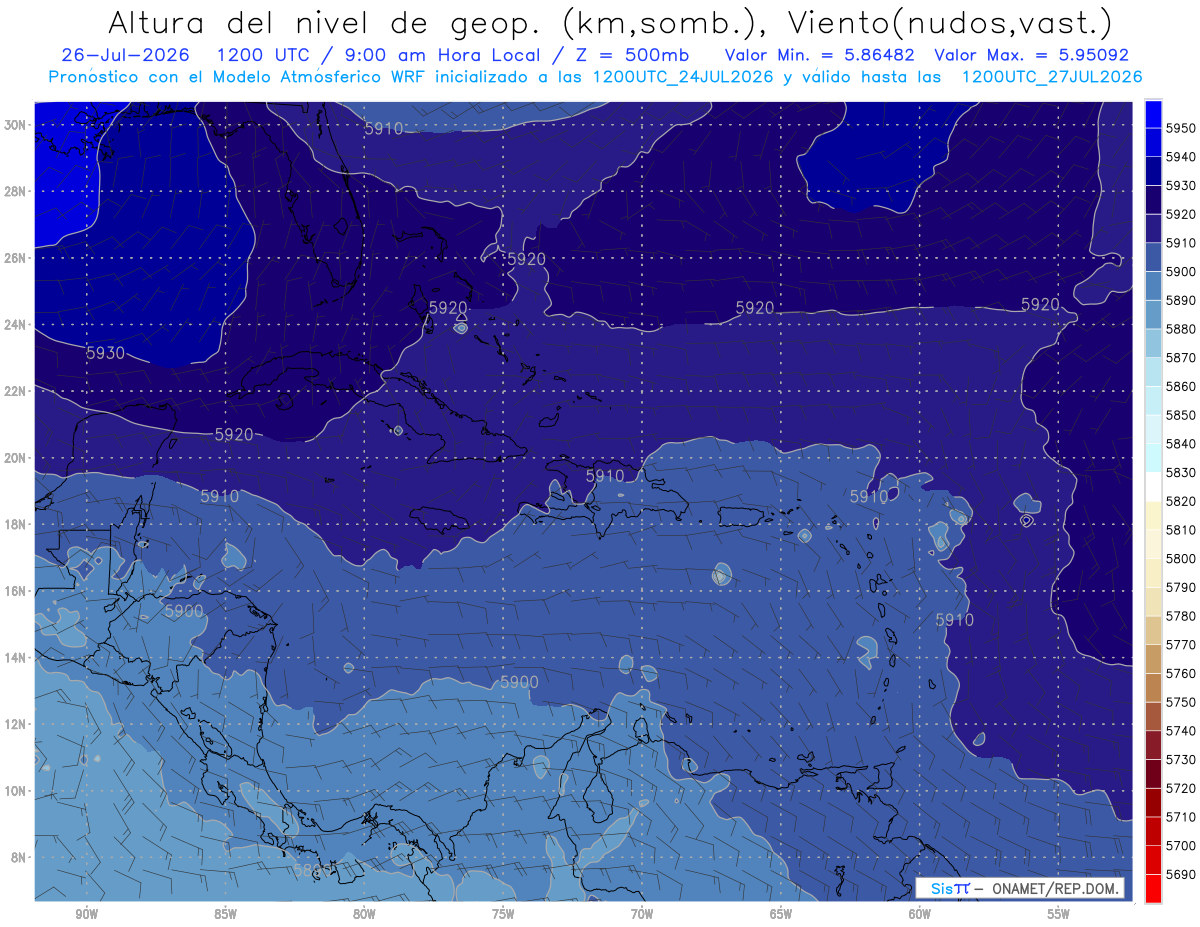The image size is (1200, 927).
Task: Click the '10N' latitude axis label
Action: [16, 791]
